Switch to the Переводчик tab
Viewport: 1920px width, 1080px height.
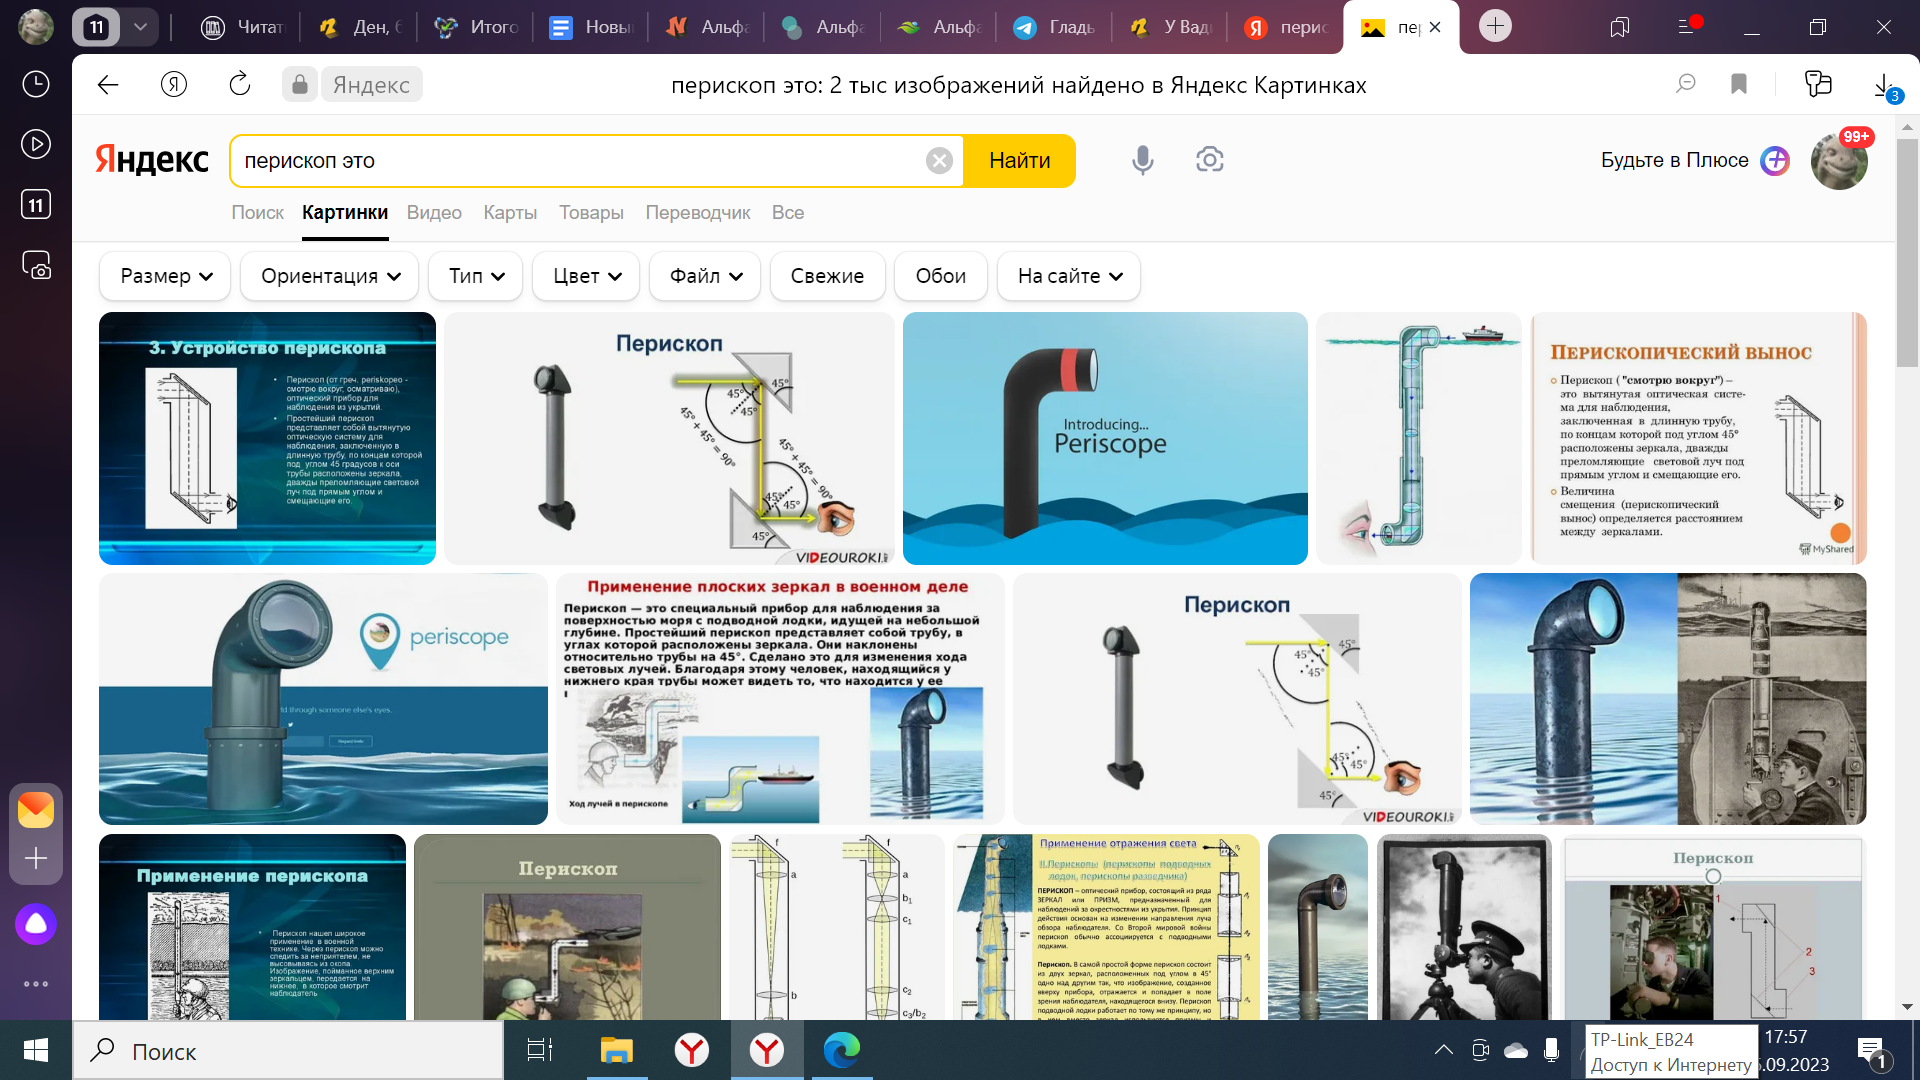[697, 213]
